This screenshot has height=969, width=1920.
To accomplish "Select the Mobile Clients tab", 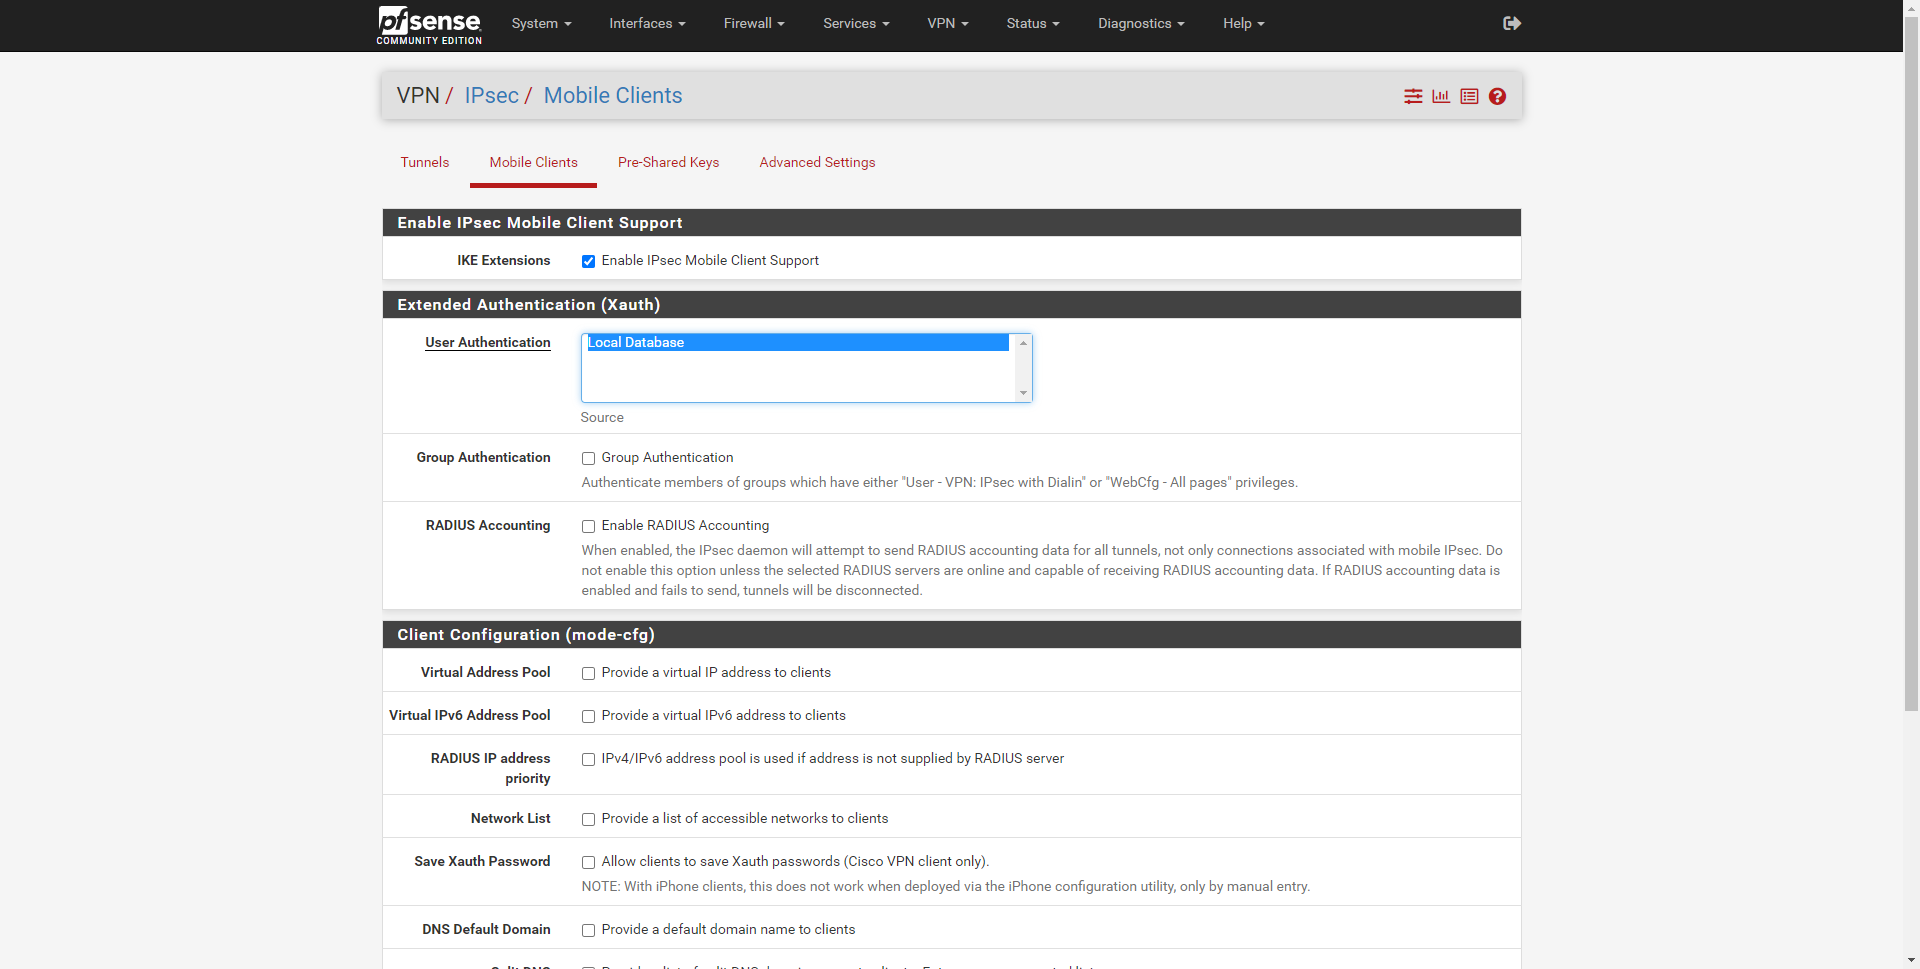I will tap(534, 163).
